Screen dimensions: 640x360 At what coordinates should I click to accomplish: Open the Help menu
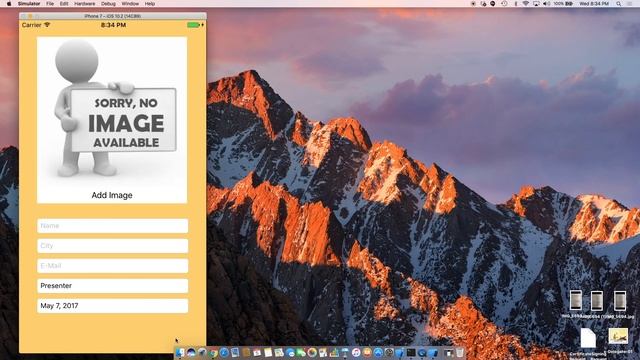150,4
